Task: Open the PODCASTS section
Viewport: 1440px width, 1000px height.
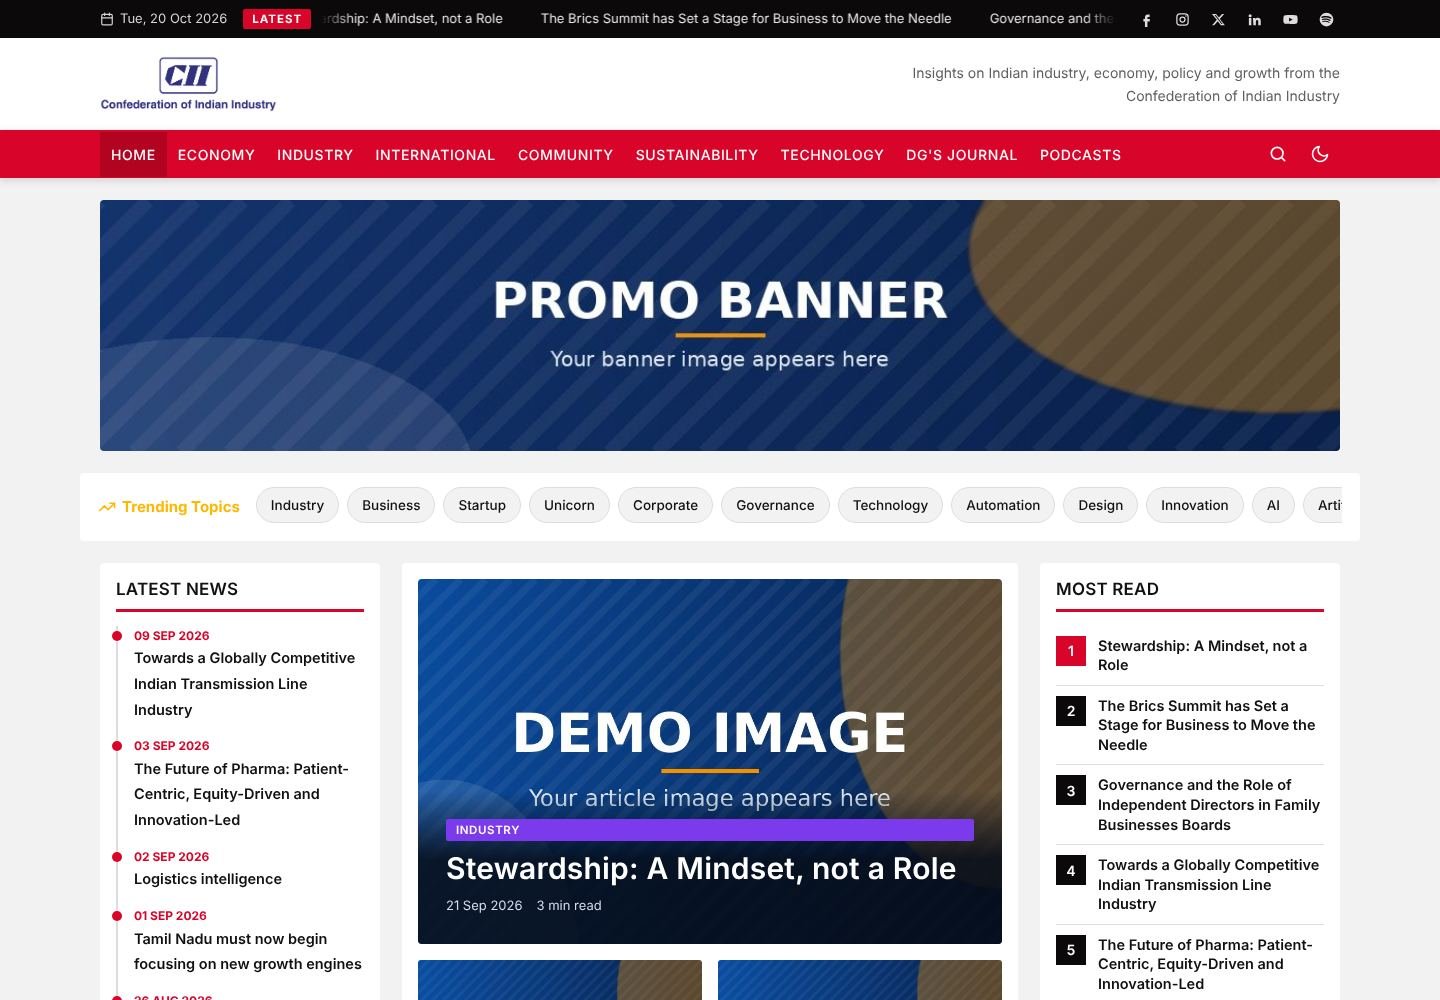Action: point(1080,155)
